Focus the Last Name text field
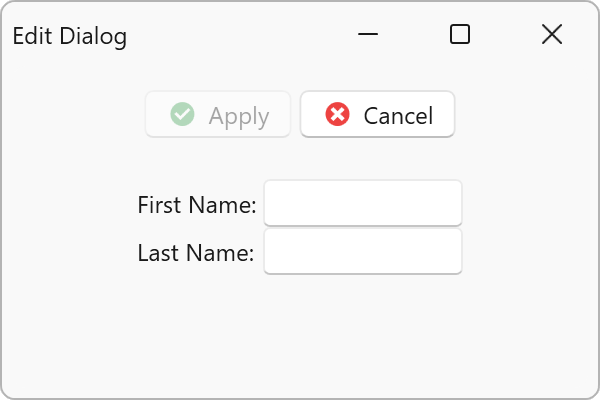The image size is (600, 400). (x=362, y=252)
